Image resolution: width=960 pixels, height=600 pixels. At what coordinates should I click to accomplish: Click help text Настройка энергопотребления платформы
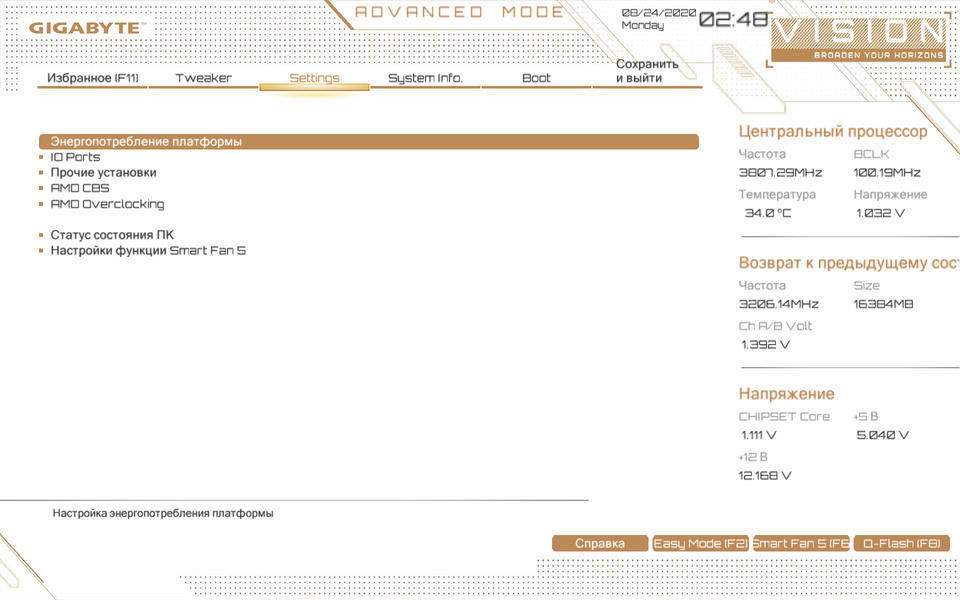click(x=163, y=514)
